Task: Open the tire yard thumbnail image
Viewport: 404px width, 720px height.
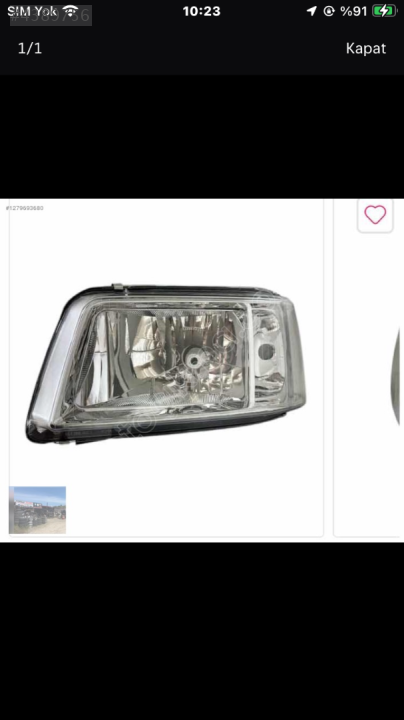Action: click(38, 510)
